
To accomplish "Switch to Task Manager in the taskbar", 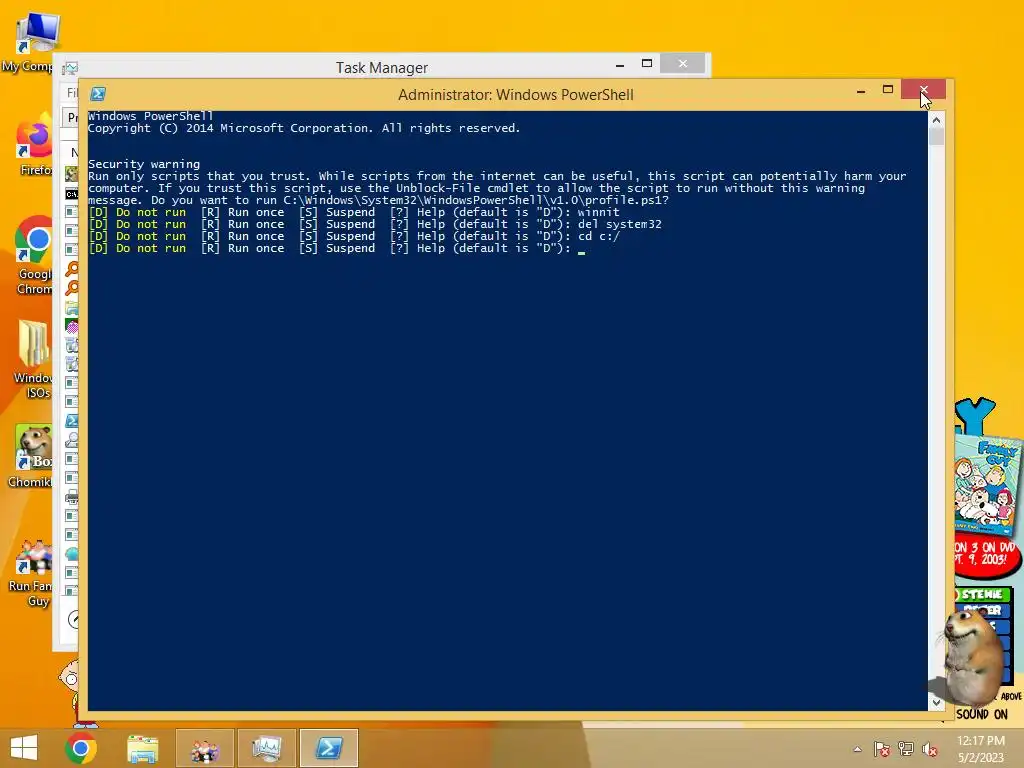I will (x=266, y=748).
